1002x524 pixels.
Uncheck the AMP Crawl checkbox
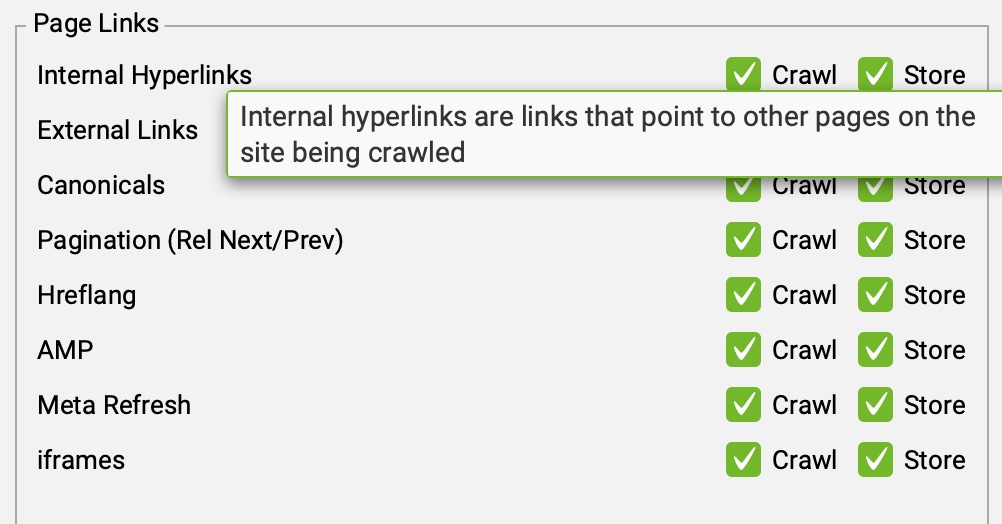click(x=742, y=350)
